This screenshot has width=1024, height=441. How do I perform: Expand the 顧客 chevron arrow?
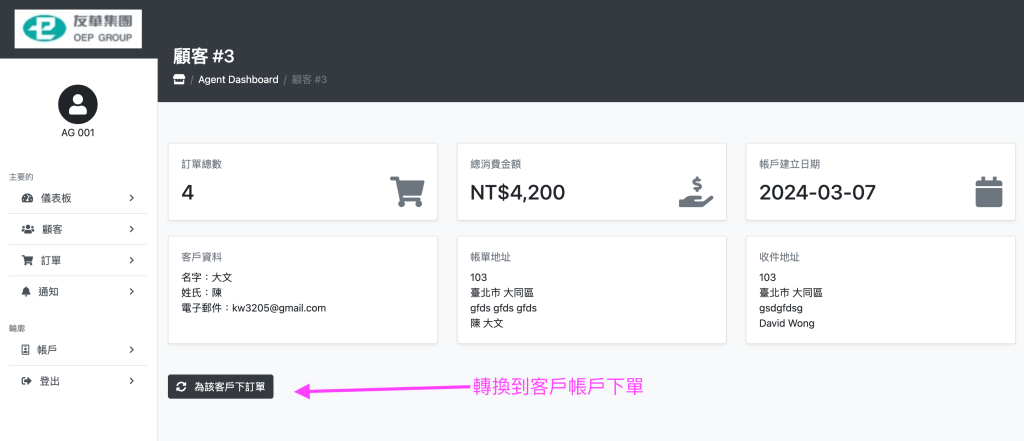coord(131,230)
